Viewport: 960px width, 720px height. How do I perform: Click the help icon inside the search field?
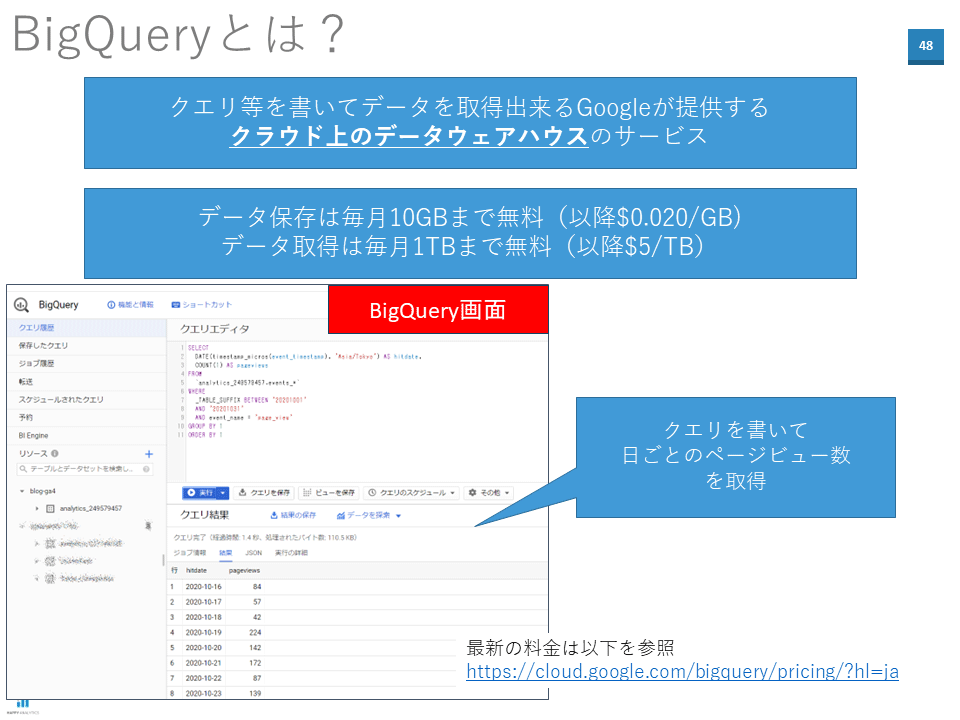click(146, 469)
